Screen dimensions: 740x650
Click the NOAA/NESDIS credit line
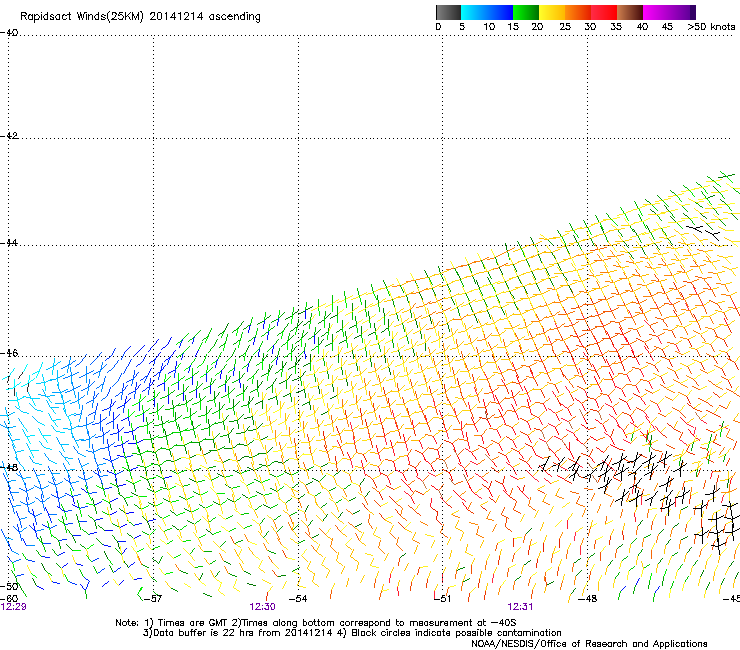(x=589, y=644)
